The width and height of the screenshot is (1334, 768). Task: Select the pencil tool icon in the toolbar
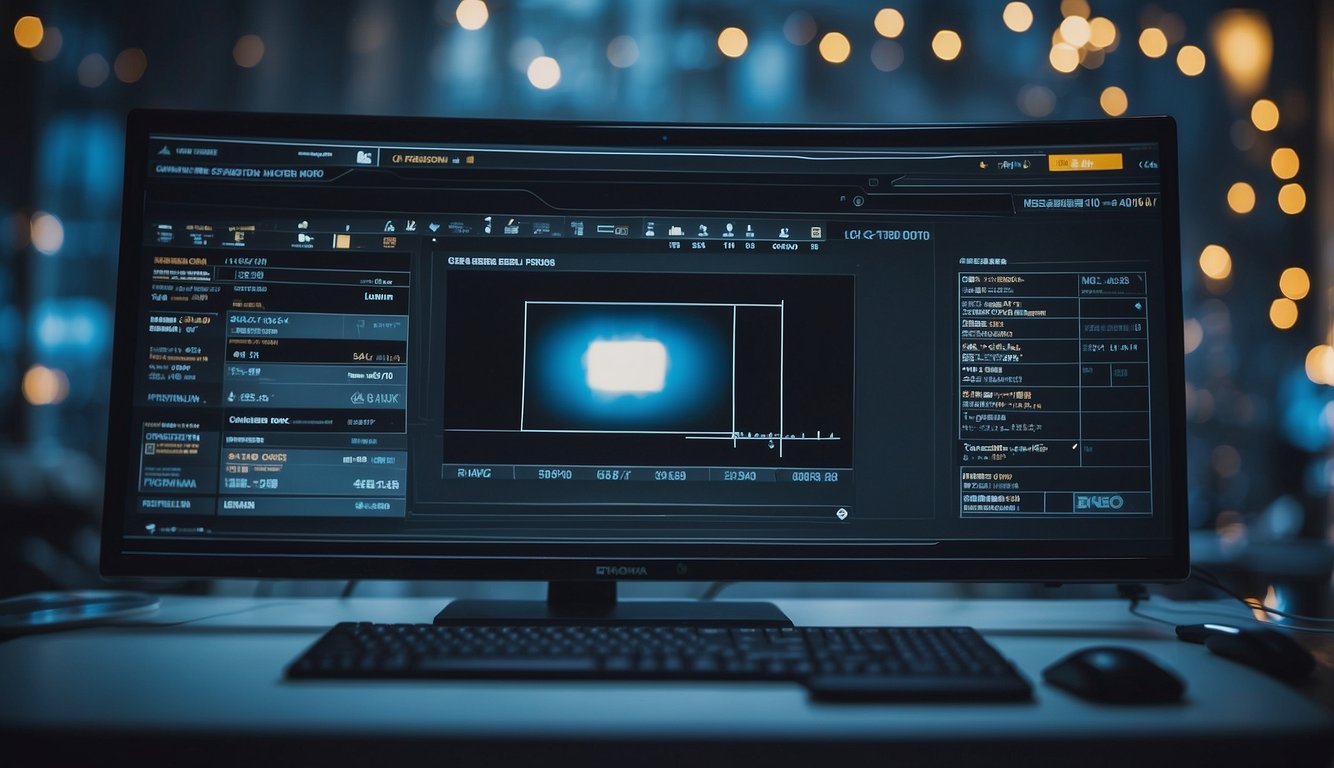pos(509,227)
